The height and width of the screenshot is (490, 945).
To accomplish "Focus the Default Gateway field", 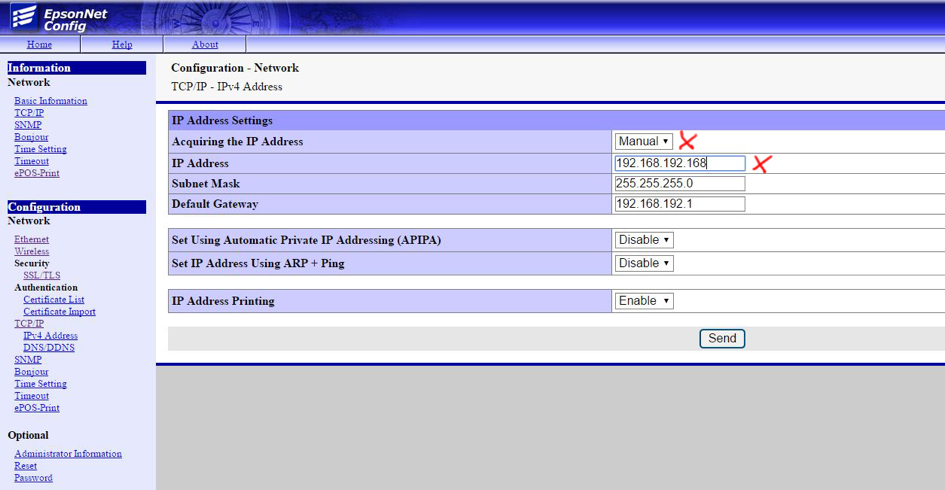I will pyautogui.click(x=679, y=204).
